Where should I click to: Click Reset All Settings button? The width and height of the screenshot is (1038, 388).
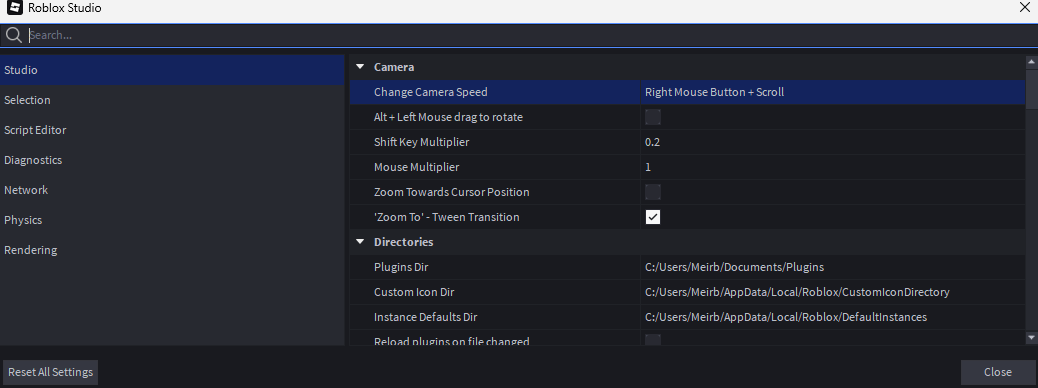(x=50, y=372)
